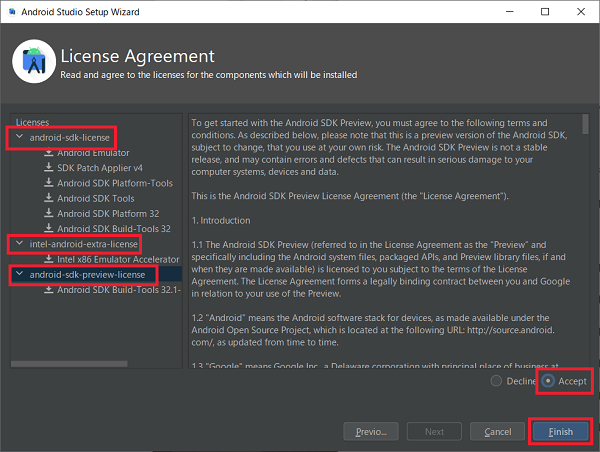The height and width of the screenshot is (452, 600).
Task: Close the Setup Wizard window
Action: point(581,12)
